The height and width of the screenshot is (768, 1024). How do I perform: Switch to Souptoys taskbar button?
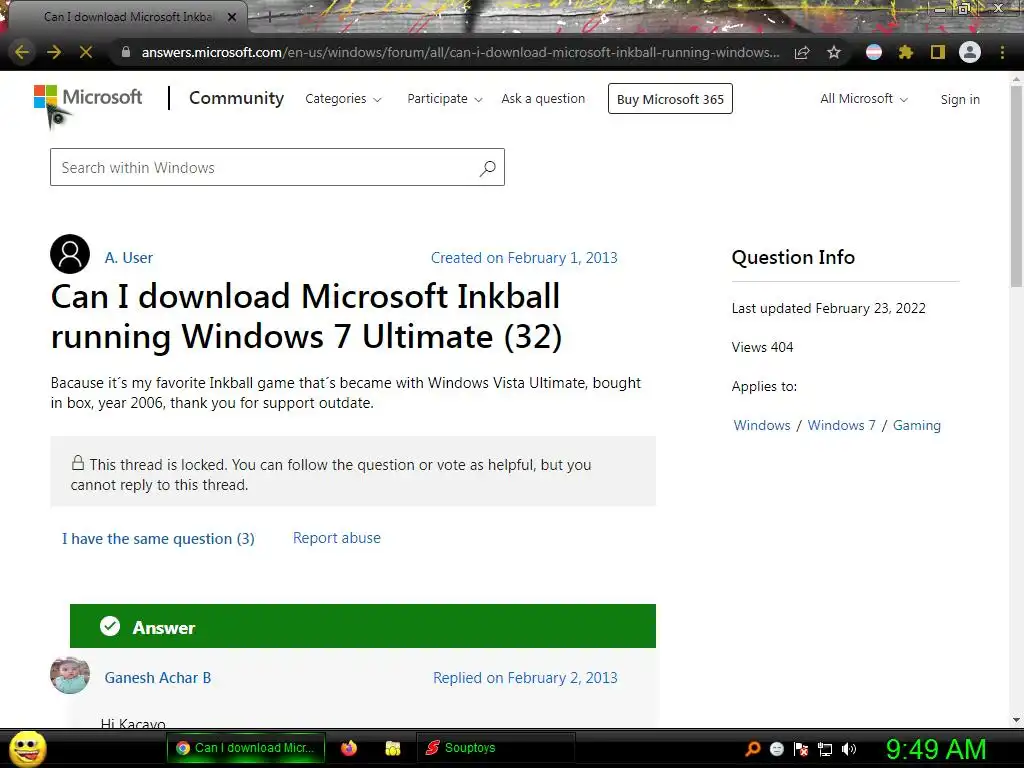pyautogui.click(x=495, y=748)
